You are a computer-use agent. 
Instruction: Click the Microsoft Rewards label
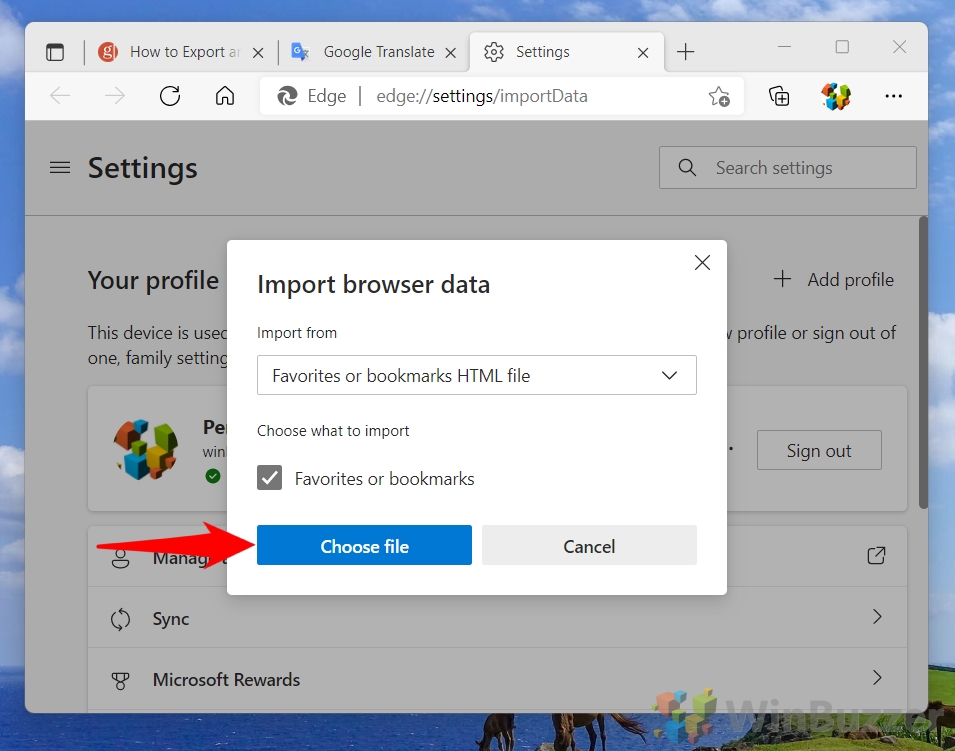coord(226,680)
